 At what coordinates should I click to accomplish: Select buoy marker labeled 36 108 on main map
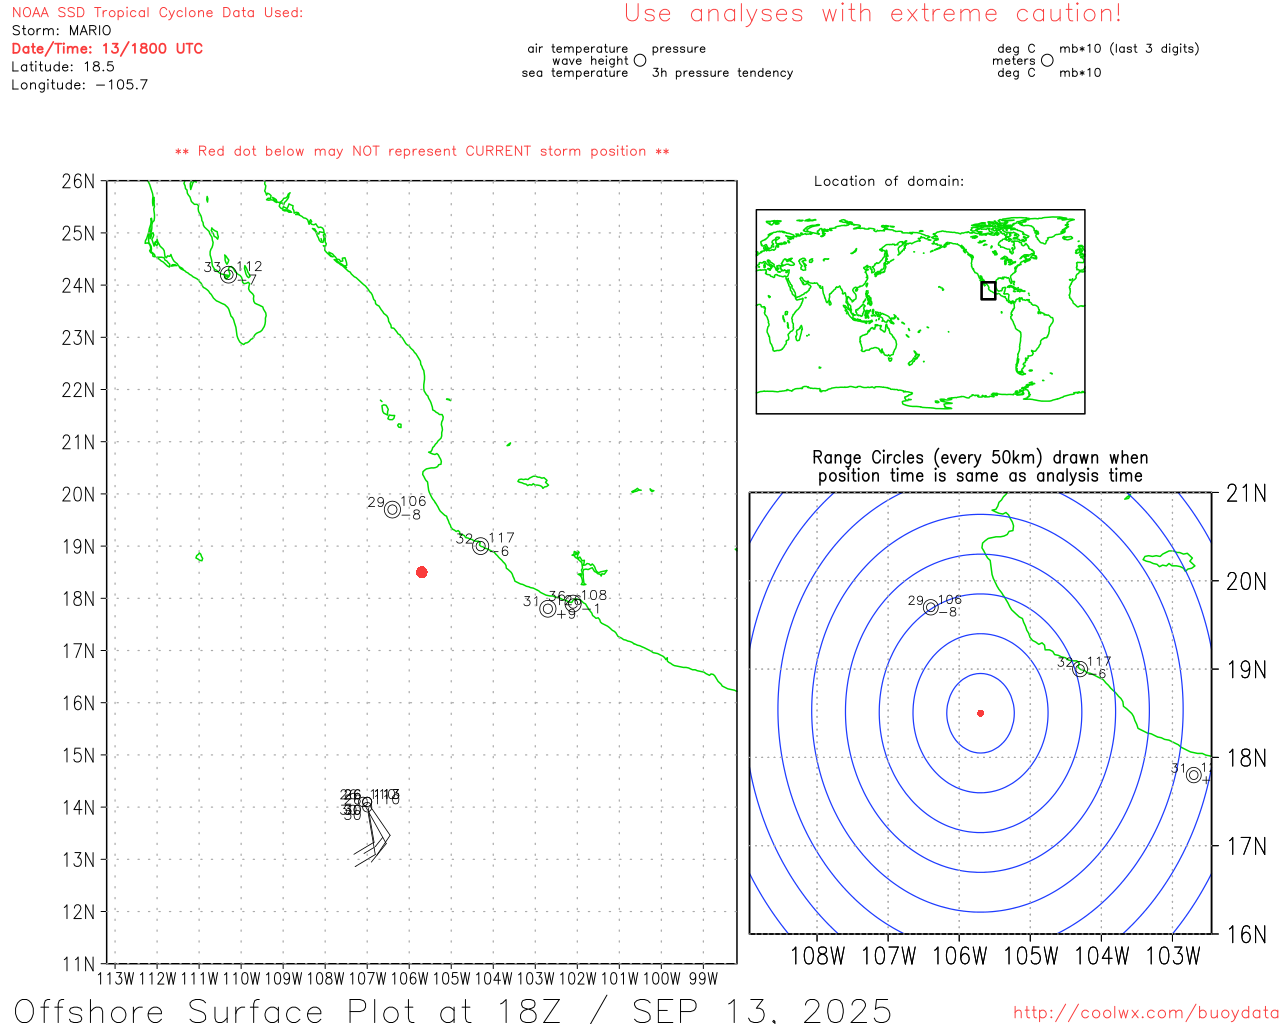pos(573,604)
